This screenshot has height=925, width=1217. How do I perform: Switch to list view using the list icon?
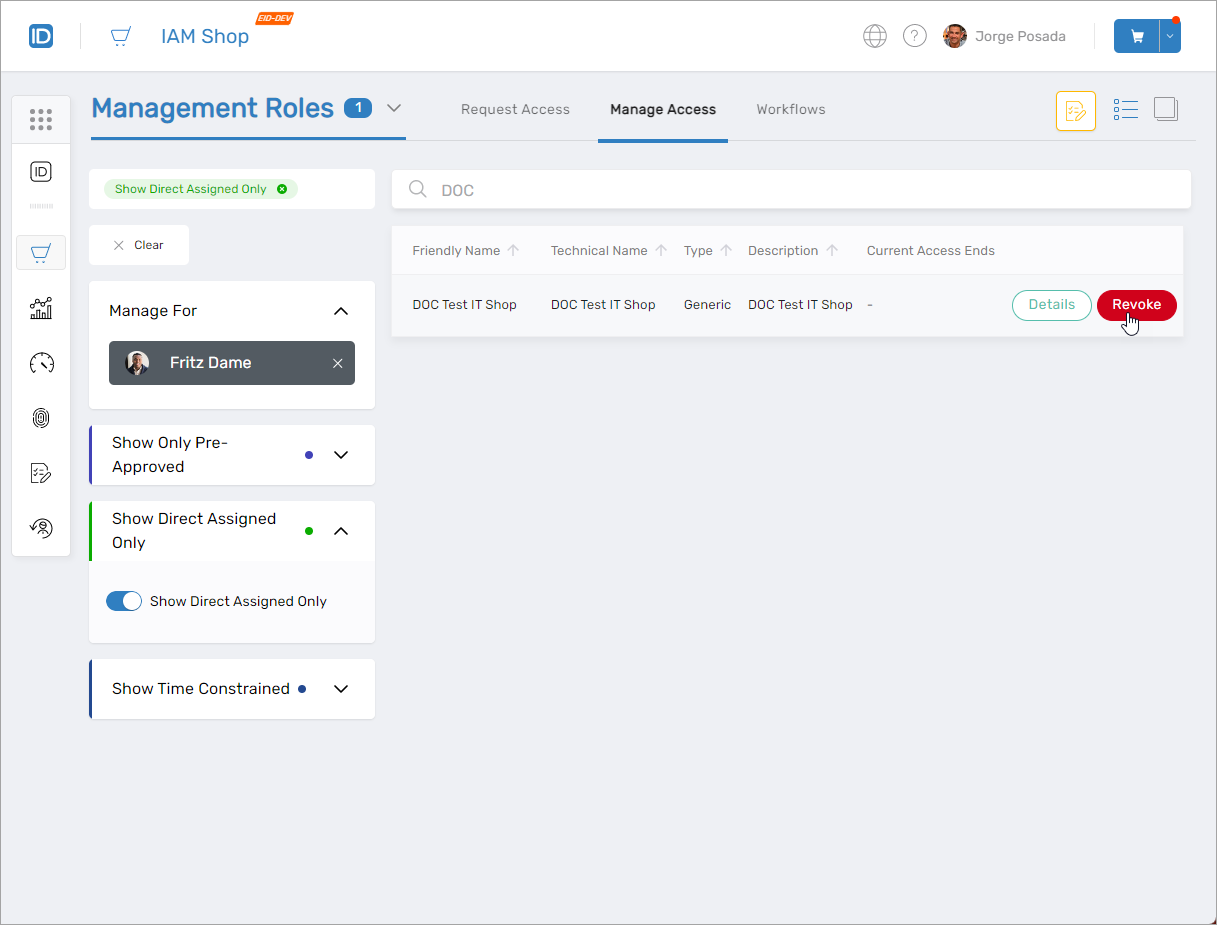click(1126, 109)
